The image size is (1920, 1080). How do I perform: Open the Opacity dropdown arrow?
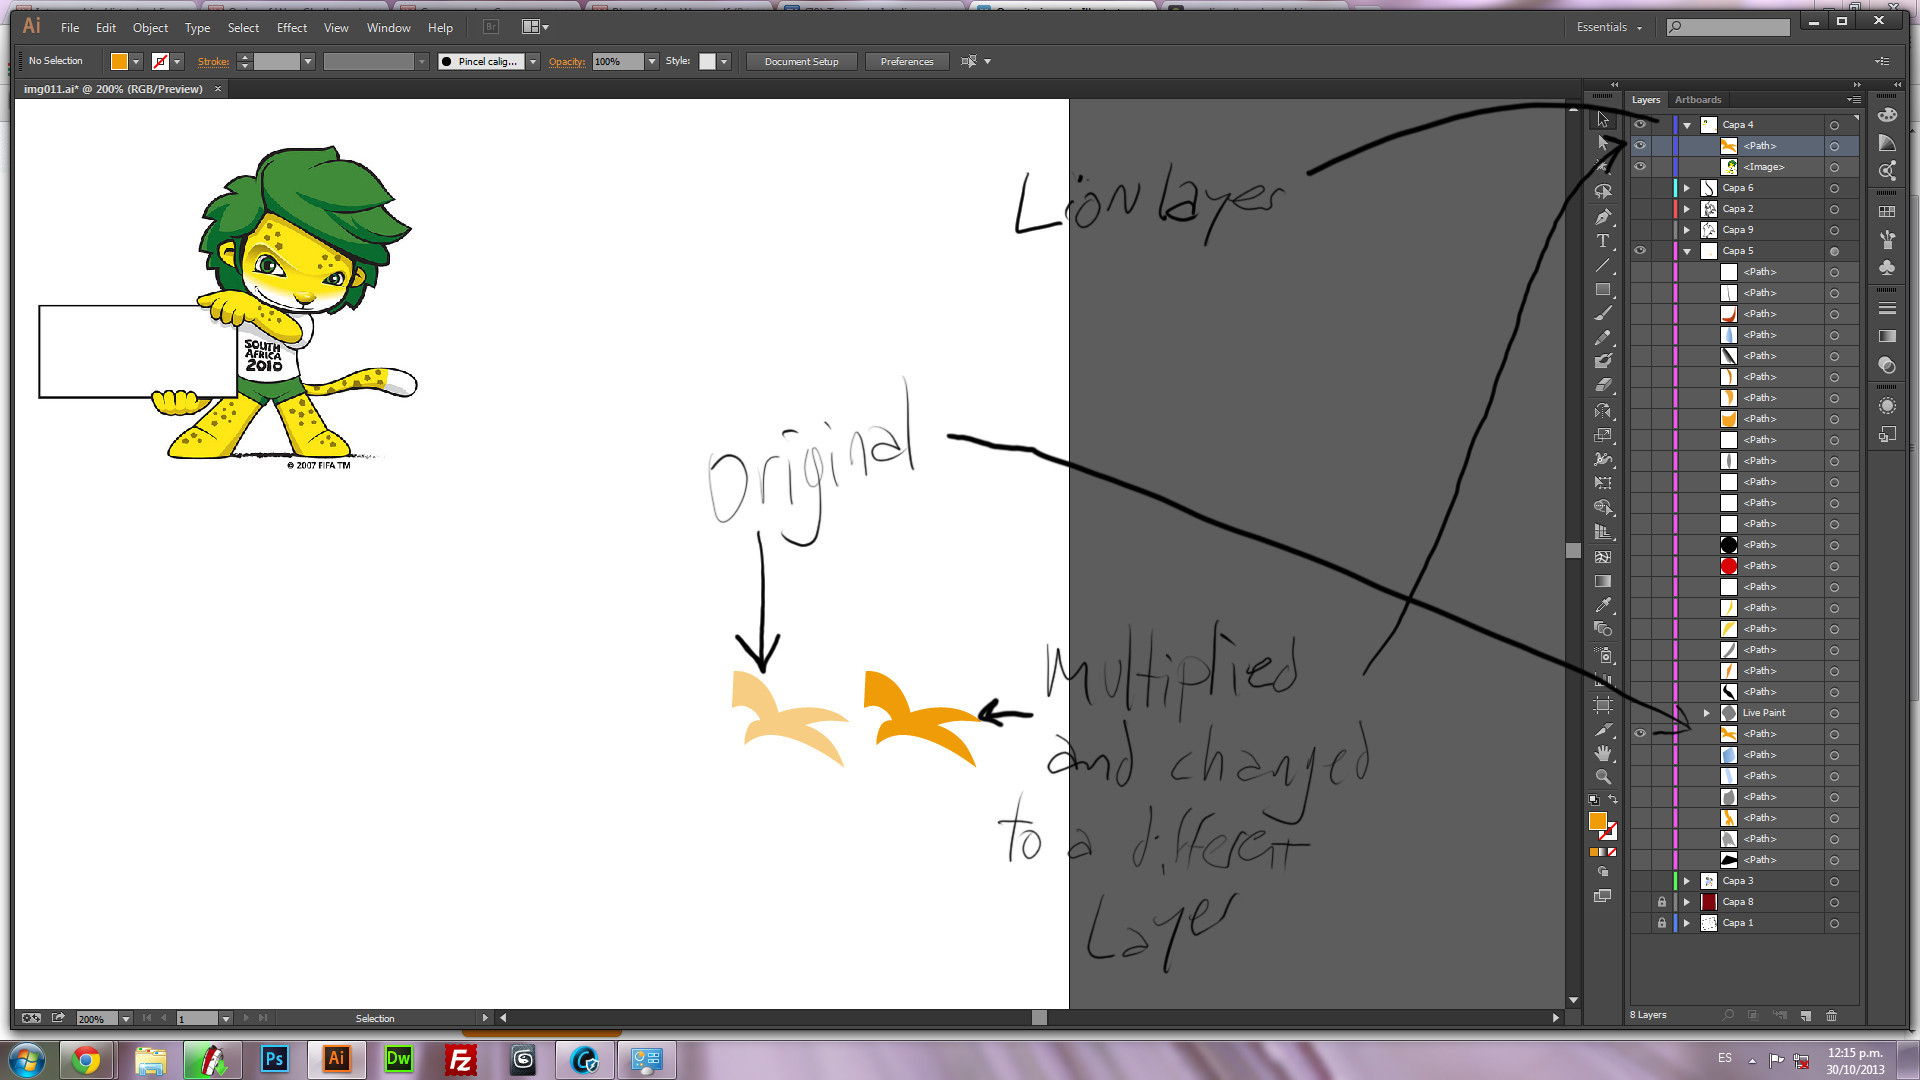pos(652,62)
